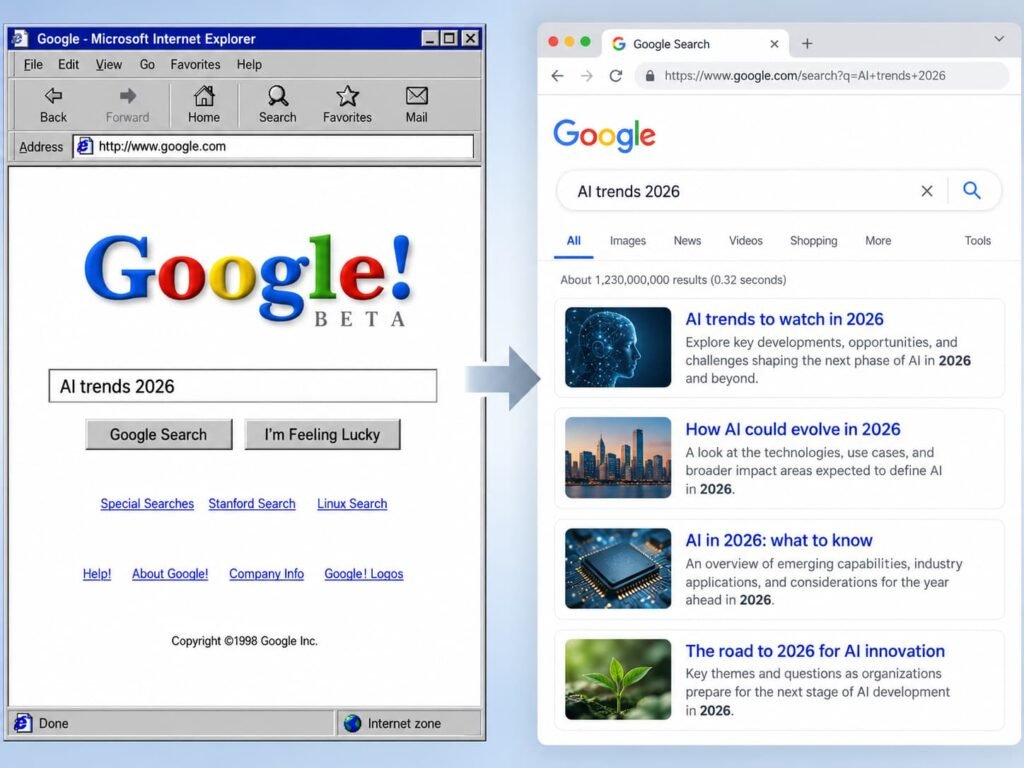Open the Help menu in IE
Image resolution: width=1024 pixels, height=768 pixels.
[249, 65]
